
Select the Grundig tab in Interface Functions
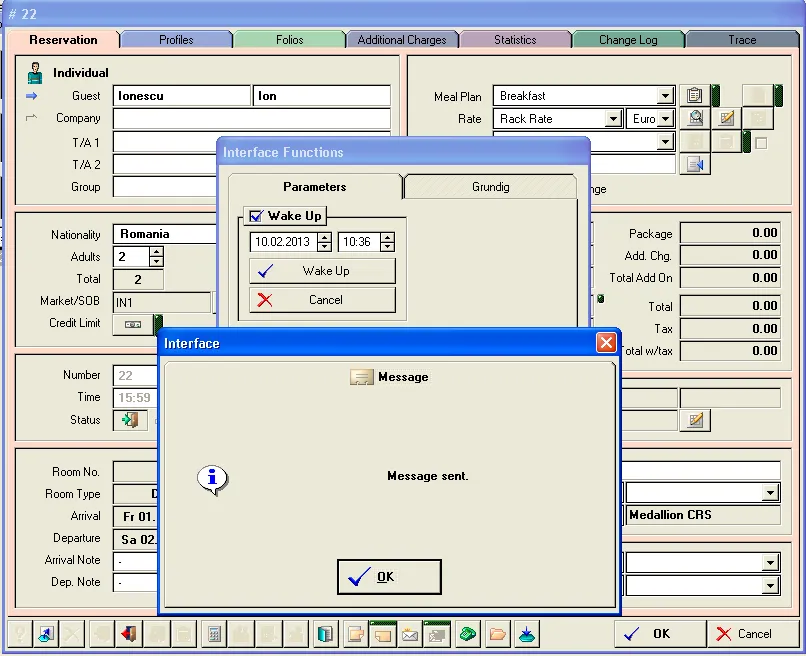(x=490, y=187)
